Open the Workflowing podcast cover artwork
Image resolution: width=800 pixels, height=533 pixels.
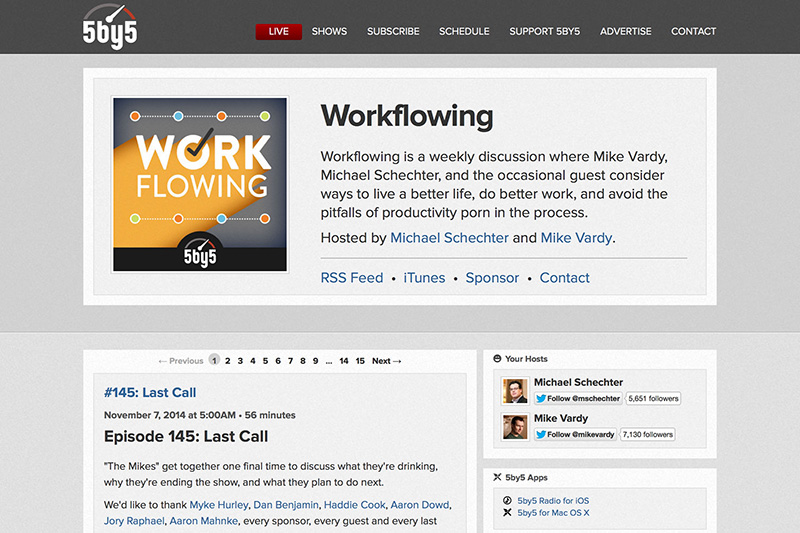[200, 184]
